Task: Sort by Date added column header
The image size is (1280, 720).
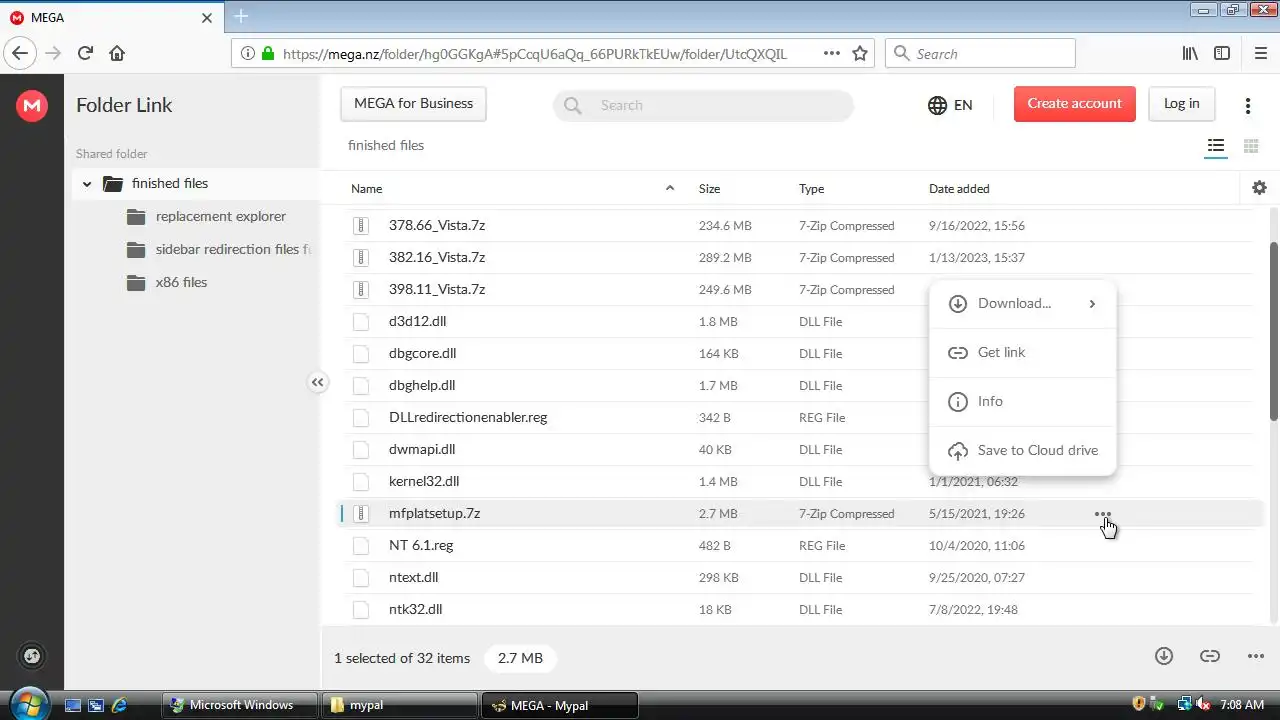Action: pyautogui.click(x=959, y=188)
